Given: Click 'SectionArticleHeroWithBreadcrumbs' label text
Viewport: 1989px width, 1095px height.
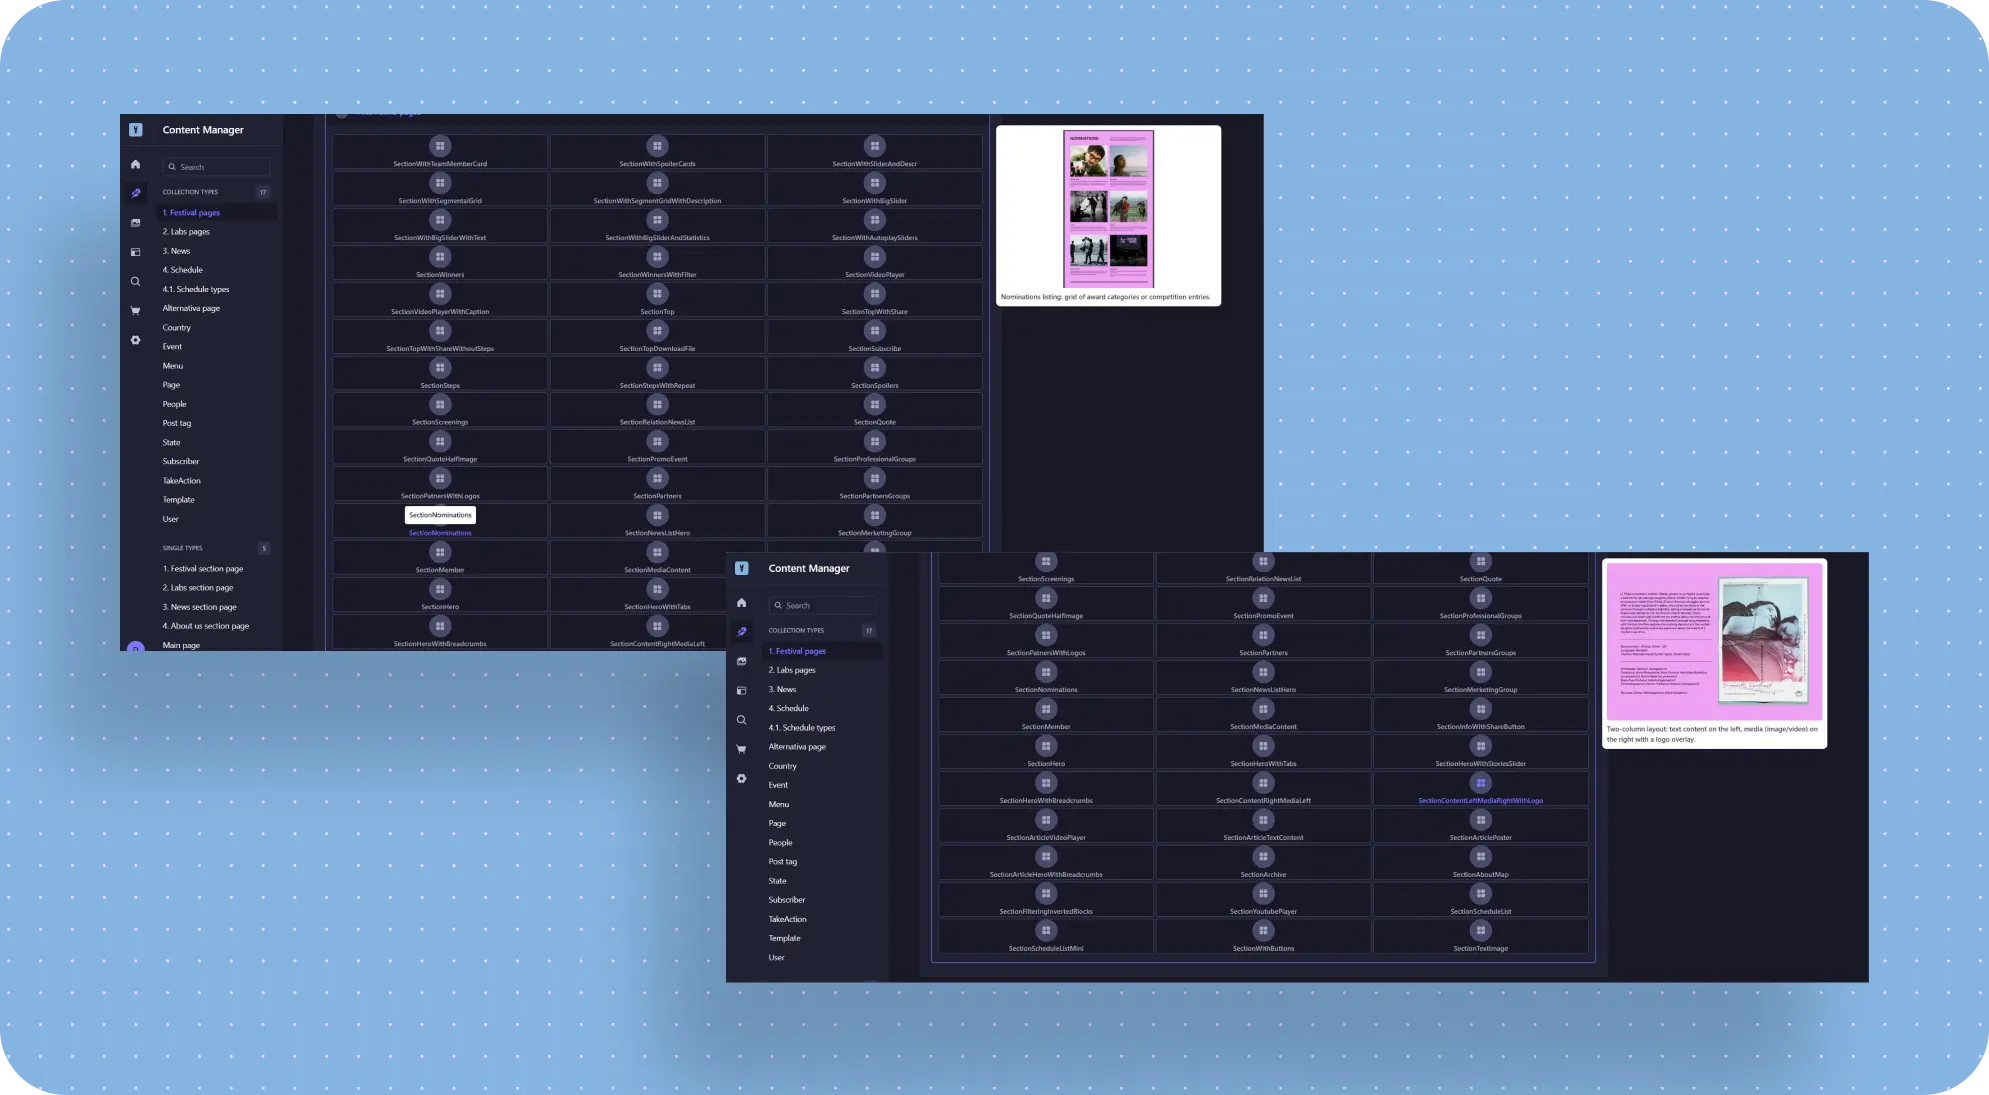Looking at the screenshot, I should 1046,875.
